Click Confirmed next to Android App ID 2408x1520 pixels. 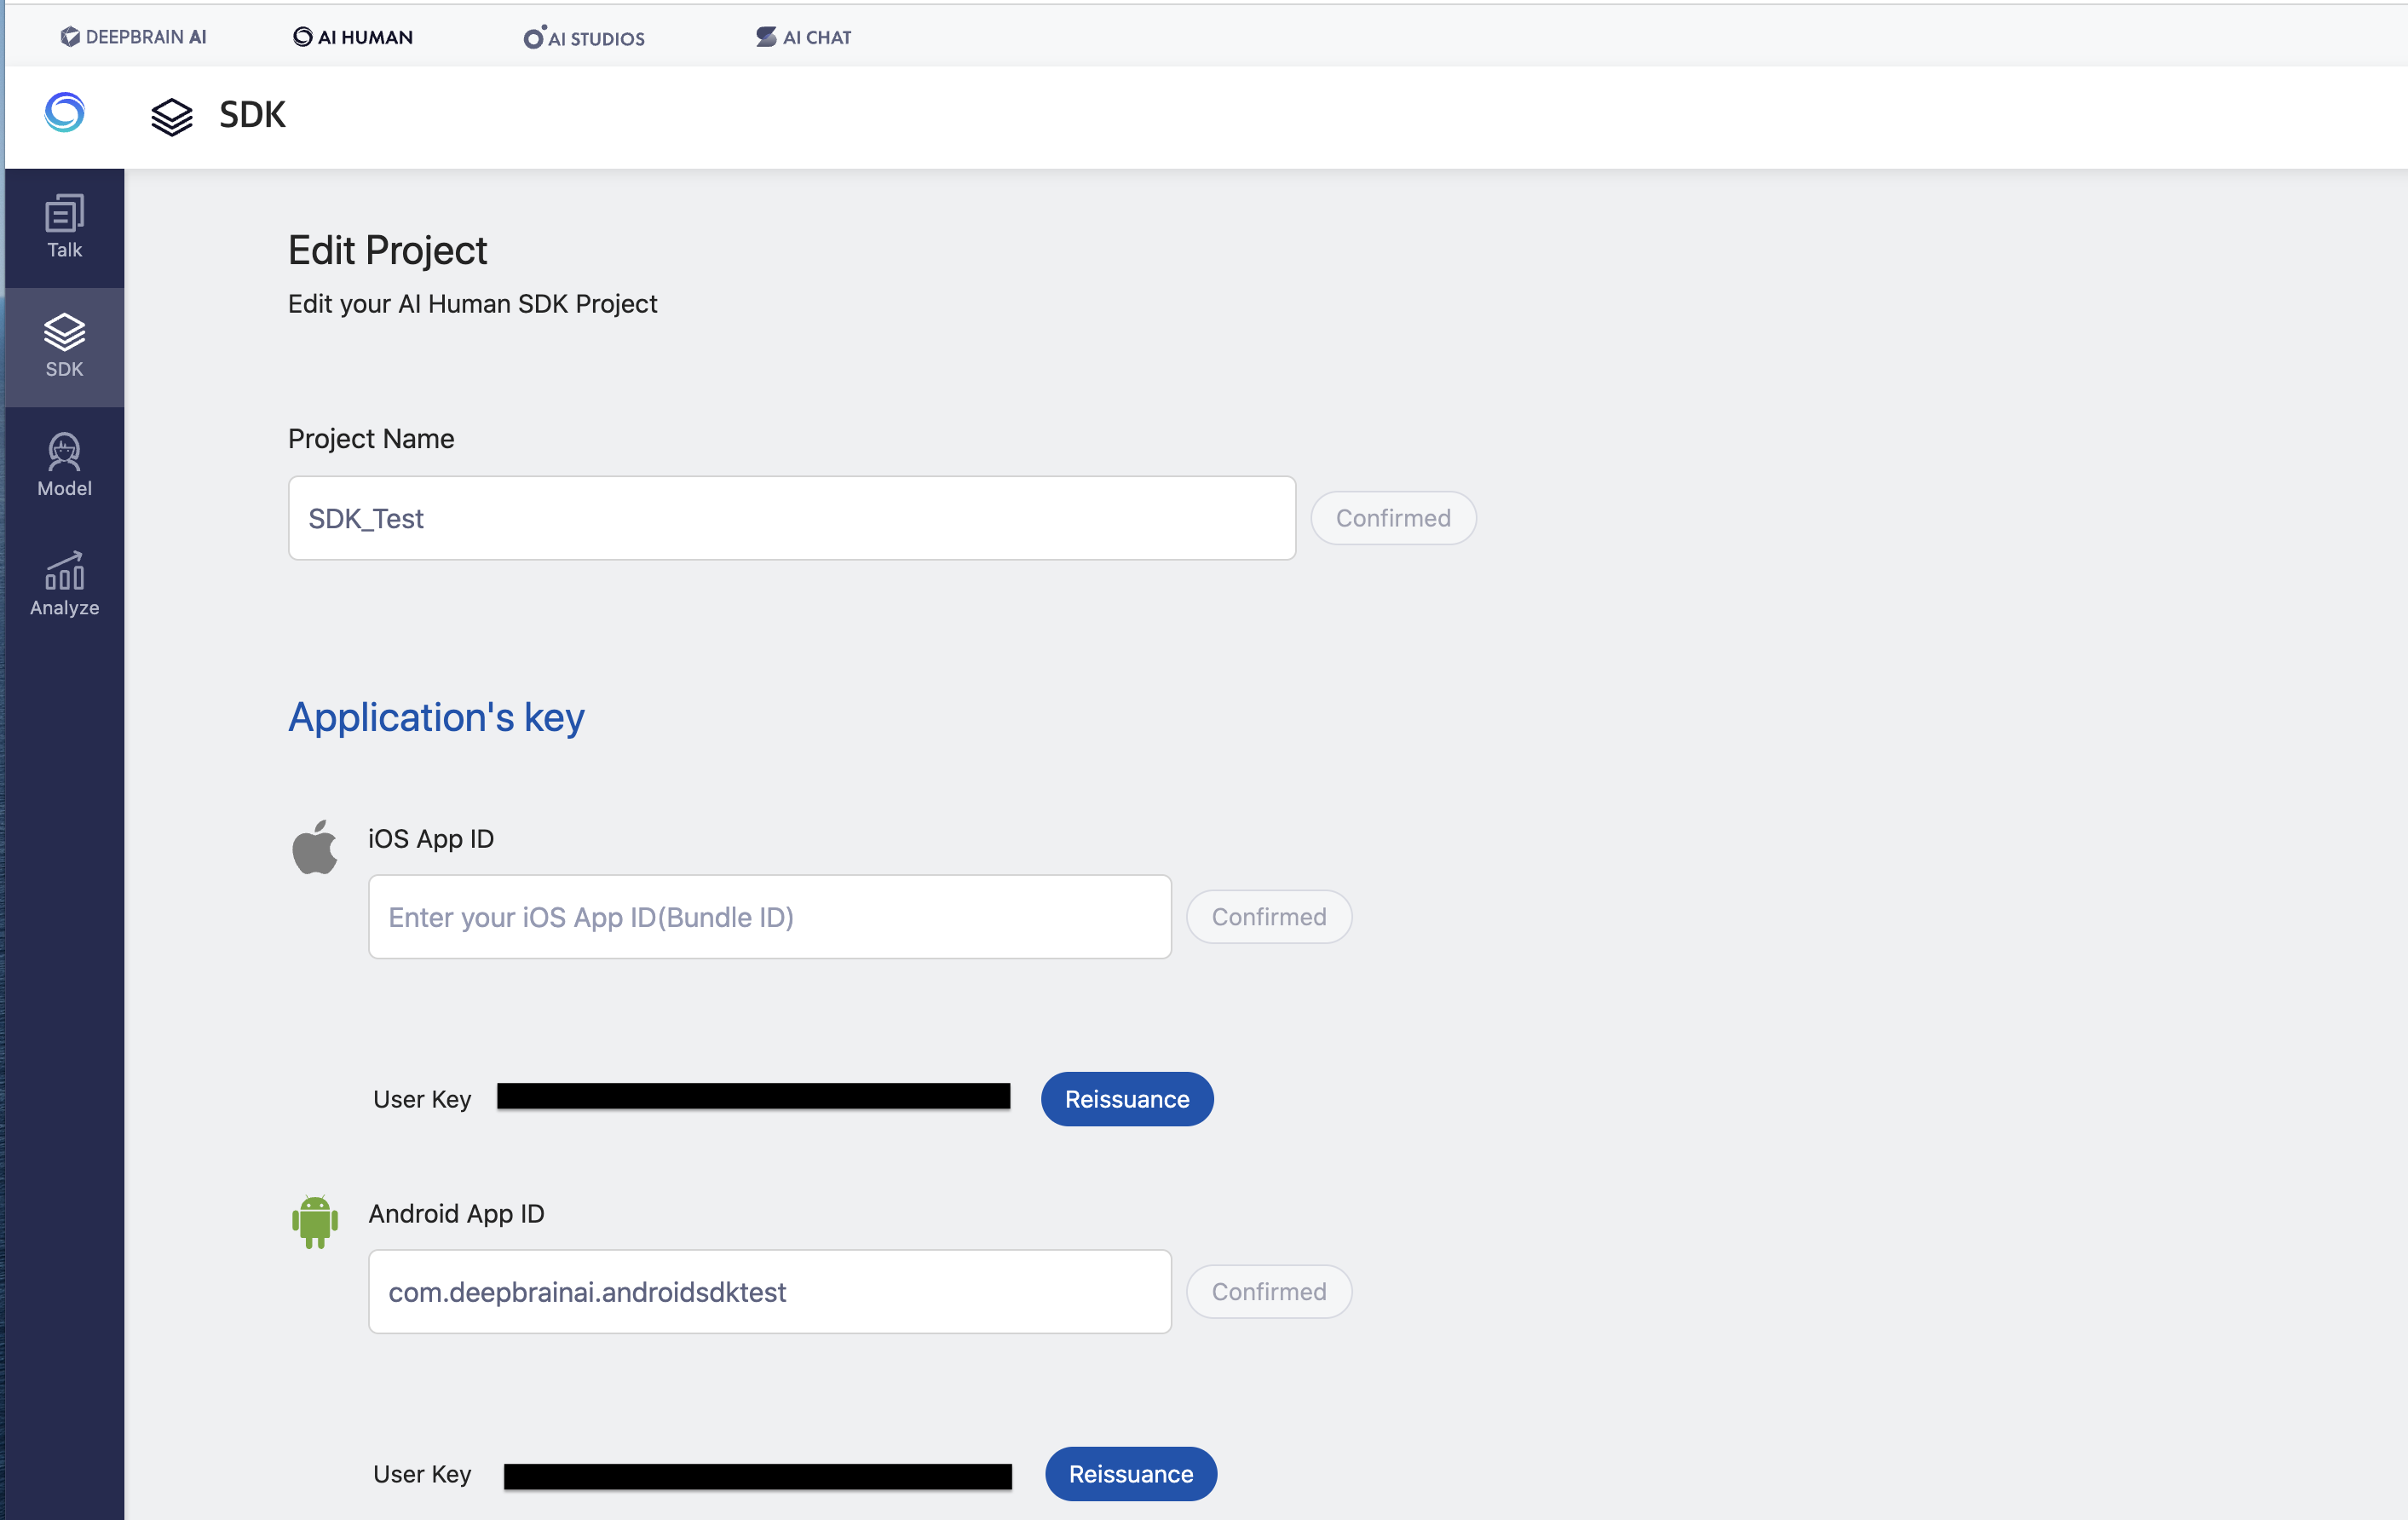point(1269,1292)
